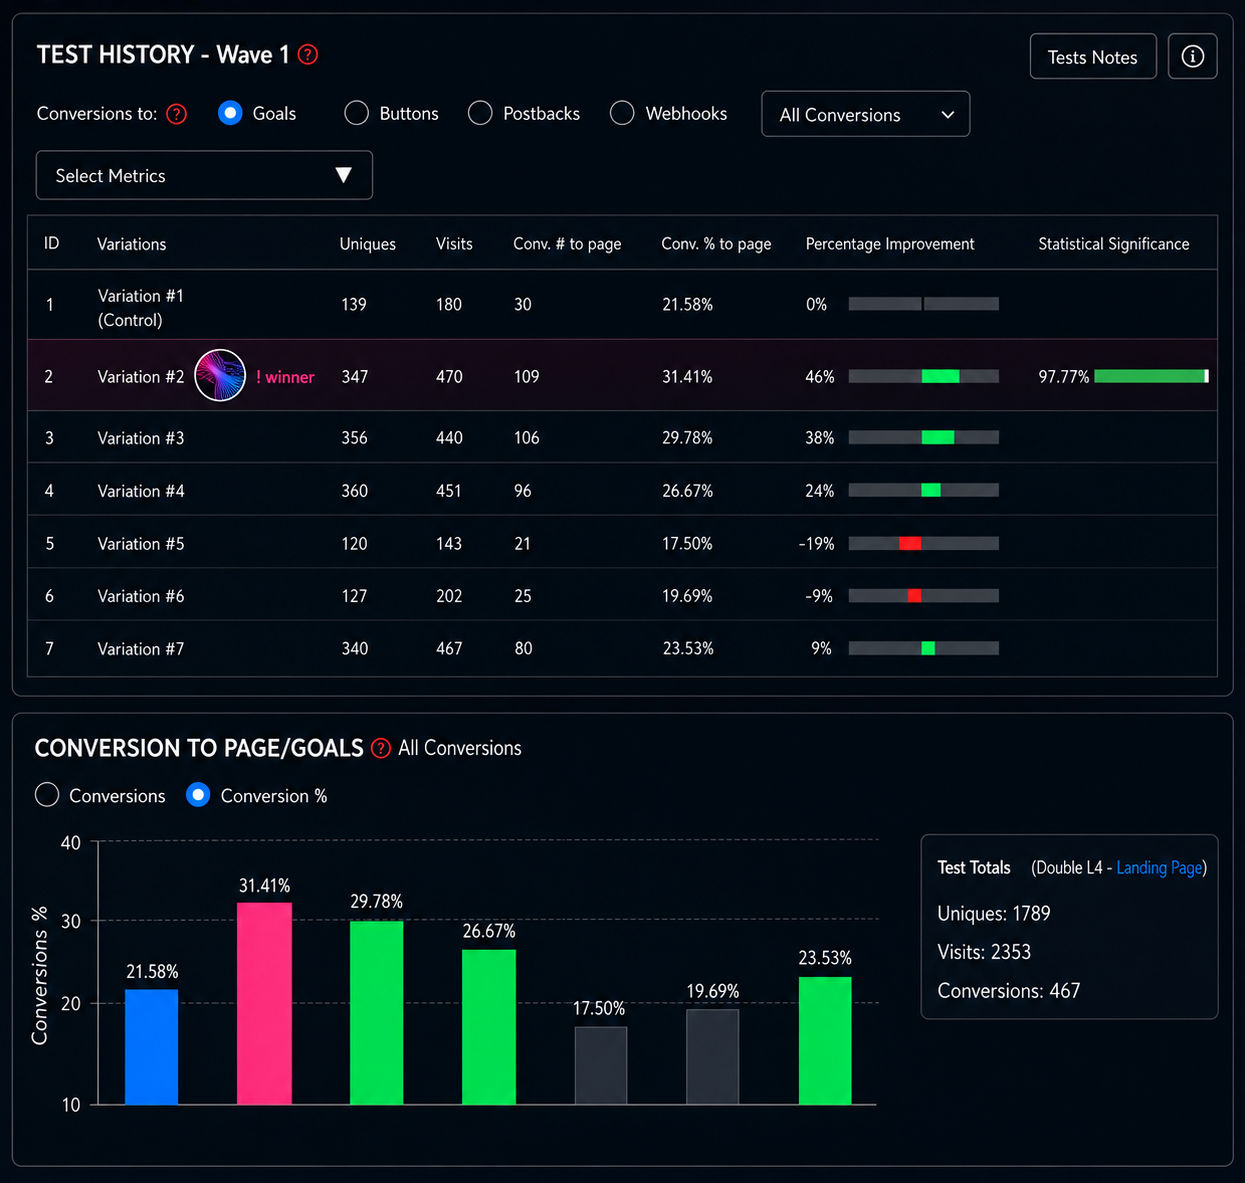Click the 97.77% statistical significance bar
Image resolution: width=1245 pixels, height=1183 pixels.
[1151, 376]
